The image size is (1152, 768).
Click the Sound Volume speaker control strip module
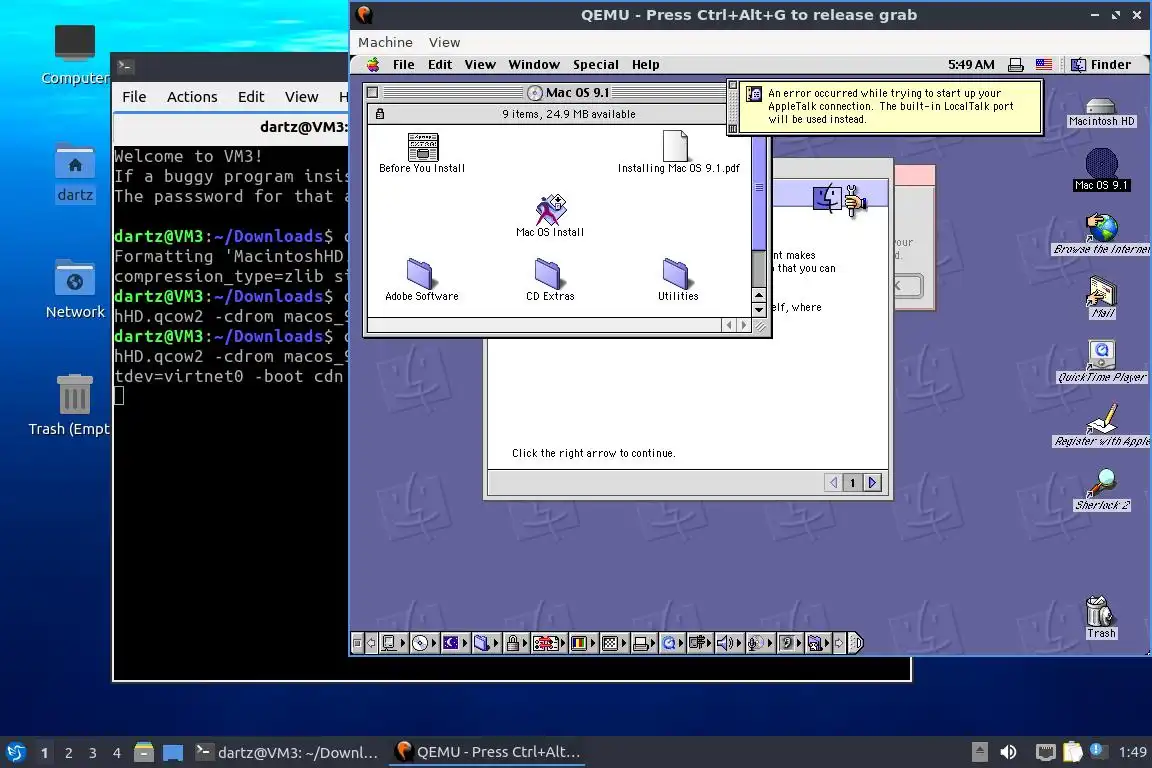click(x=729, y=643)
